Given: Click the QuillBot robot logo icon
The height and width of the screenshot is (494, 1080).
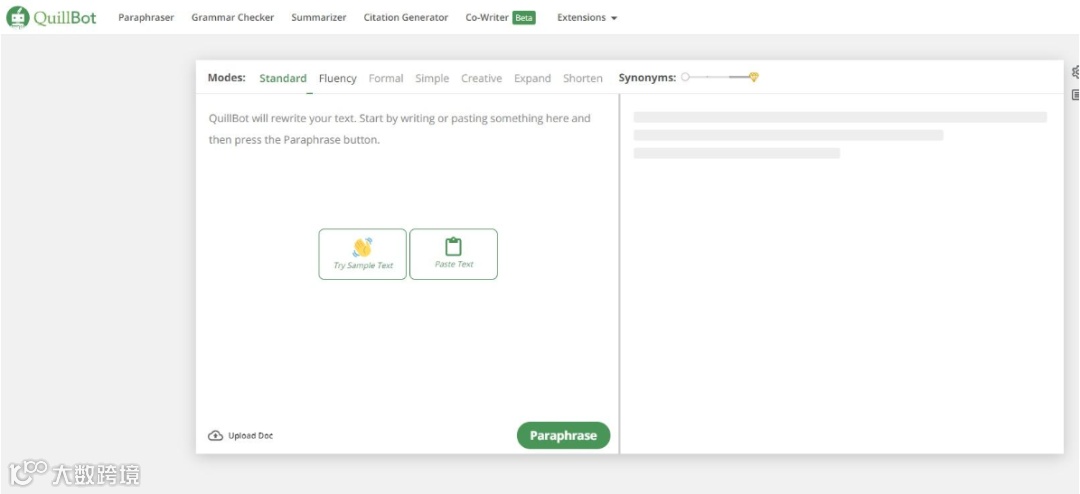Looking at the screenshot, I should (x=17, y=17).
